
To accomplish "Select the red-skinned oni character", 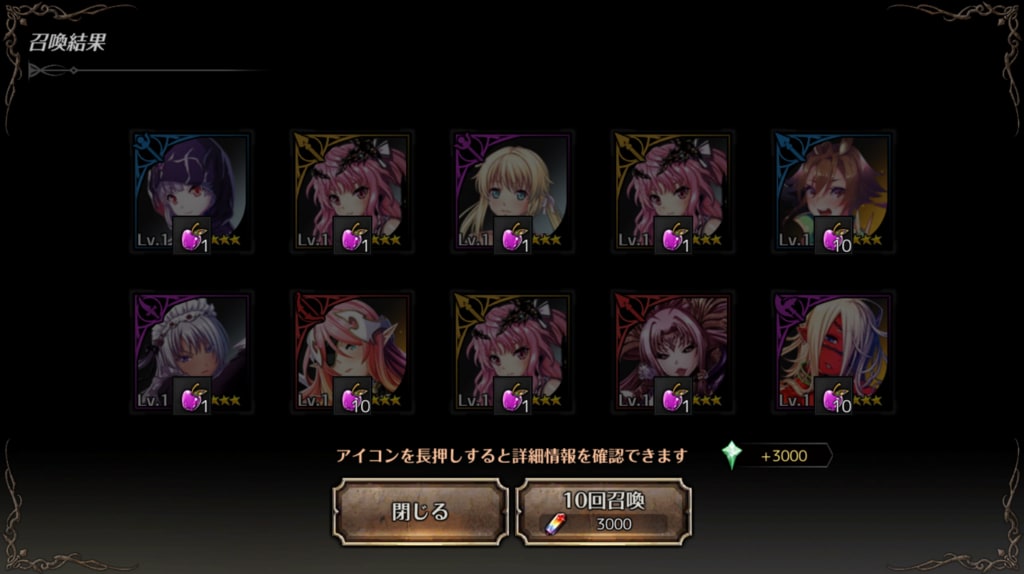I will [x=833, y=353].
